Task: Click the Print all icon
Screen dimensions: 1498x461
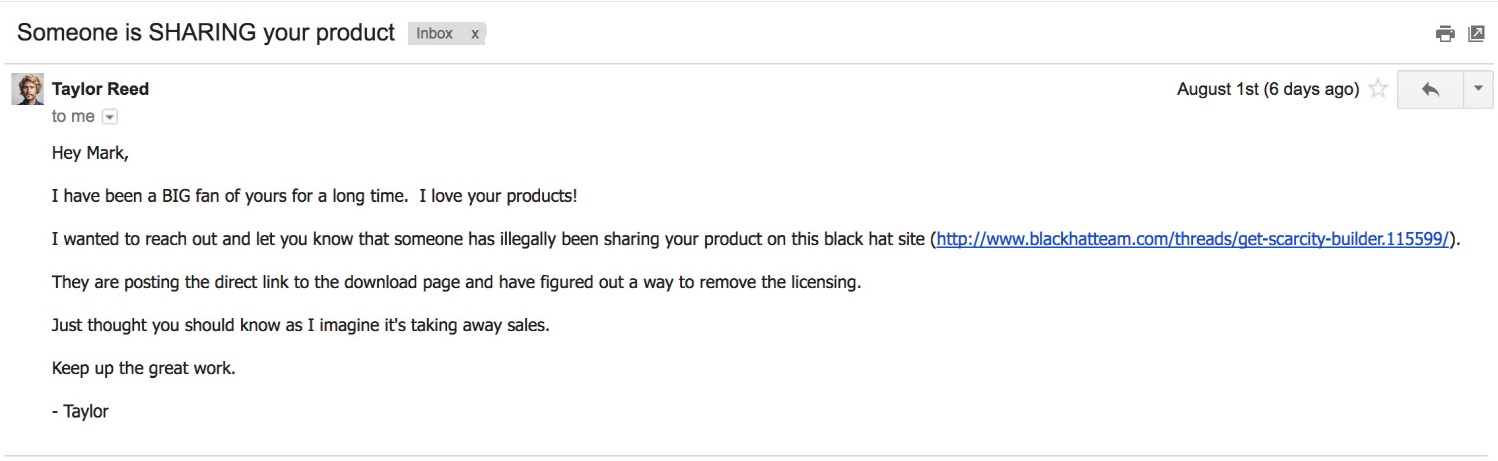Action: pos(1445,34)
